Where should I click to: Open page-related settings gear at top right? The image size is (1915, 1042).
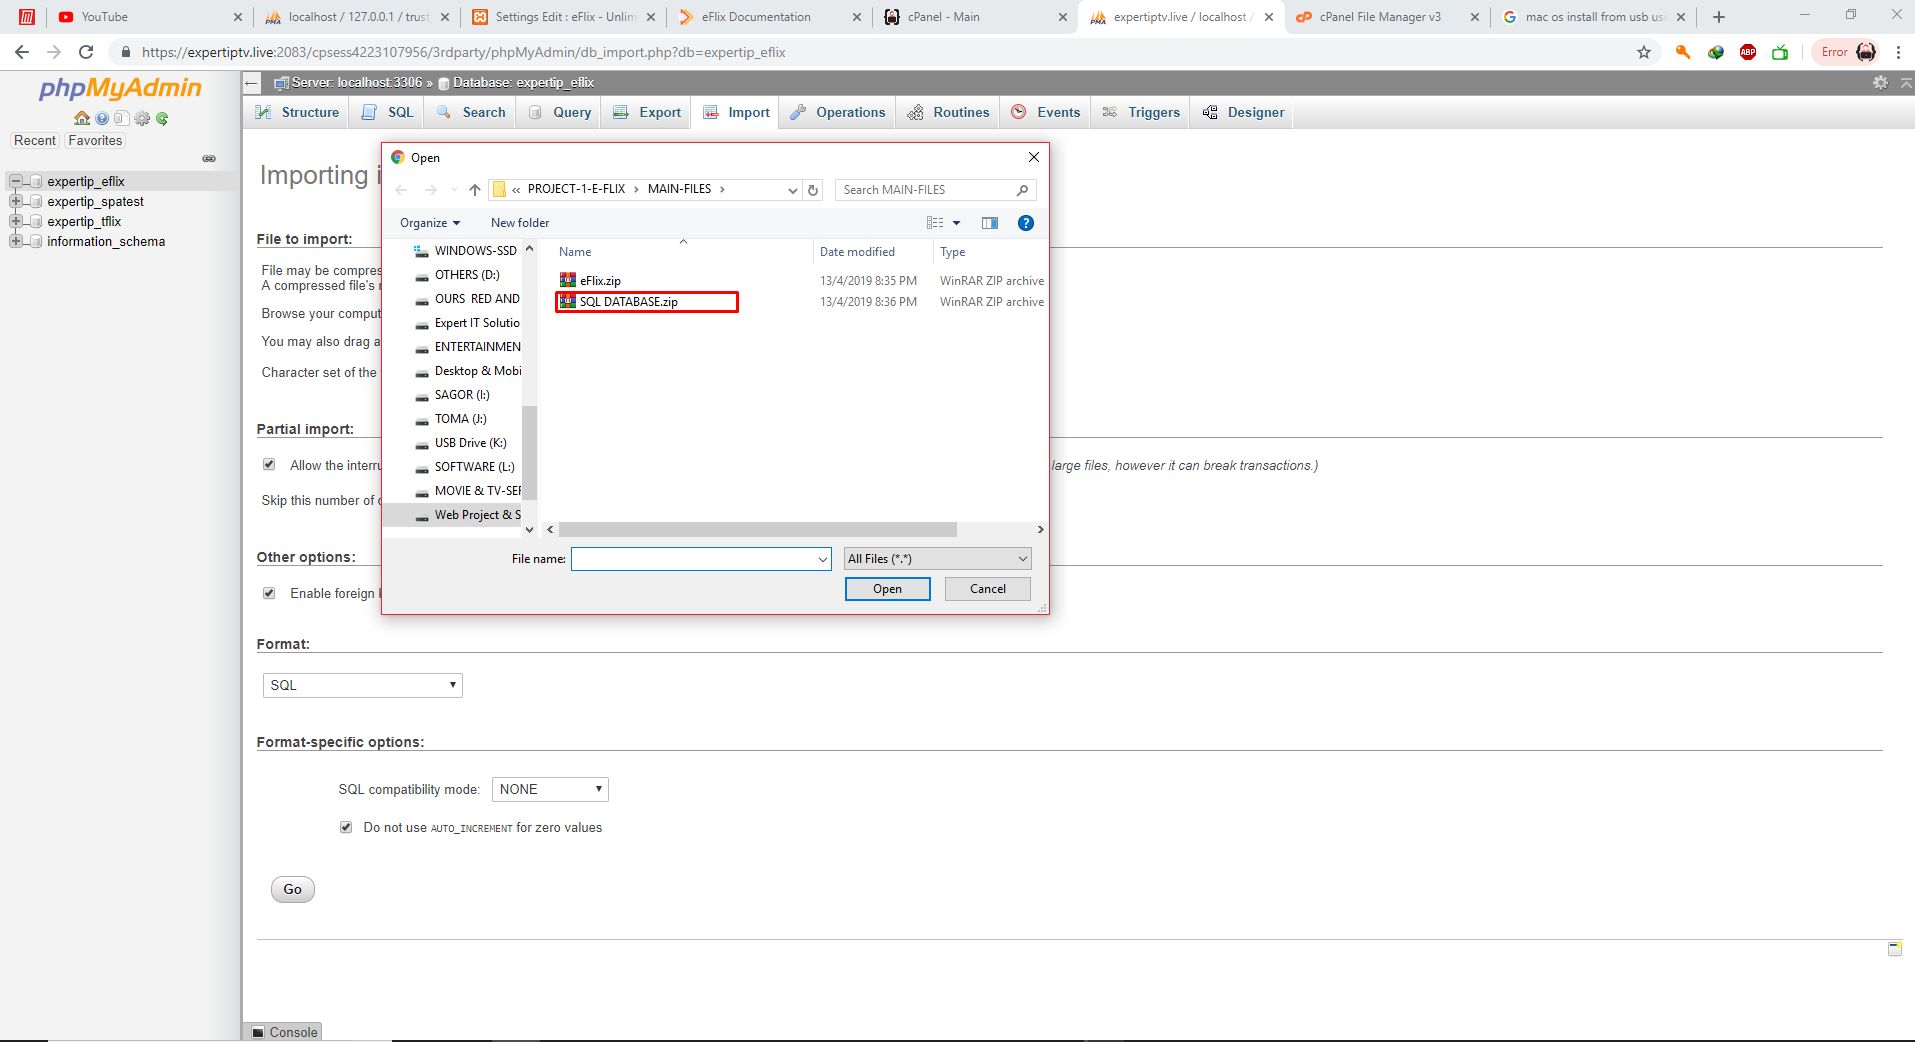tap(1880, 83)
